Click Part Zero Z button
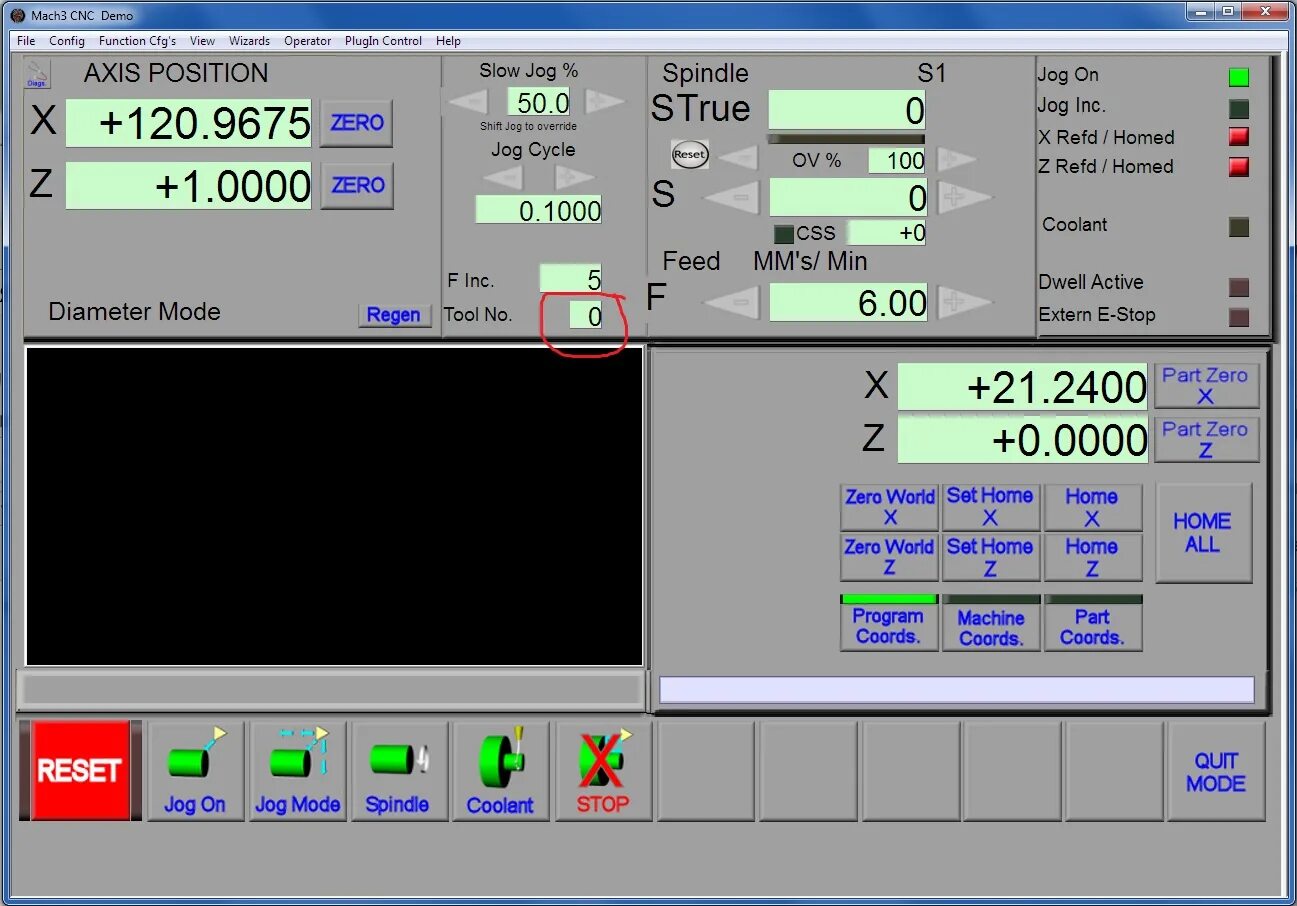The width and height of the screenshot is (1297, 906). pyautogui.click(x=1205, y=440)
